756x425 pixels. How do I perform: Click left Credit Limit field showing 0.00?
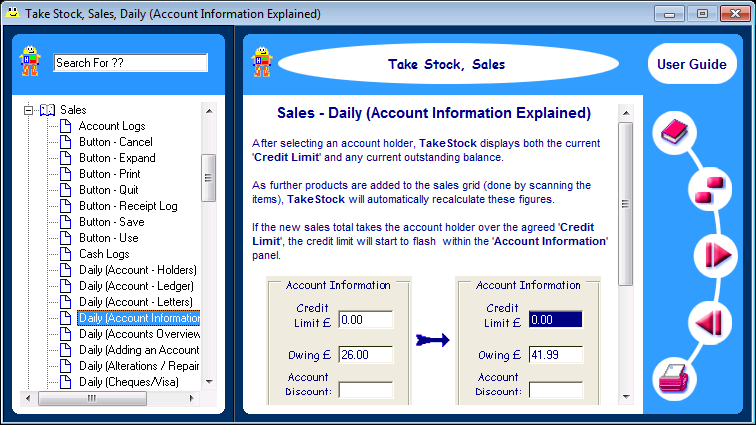365,319
